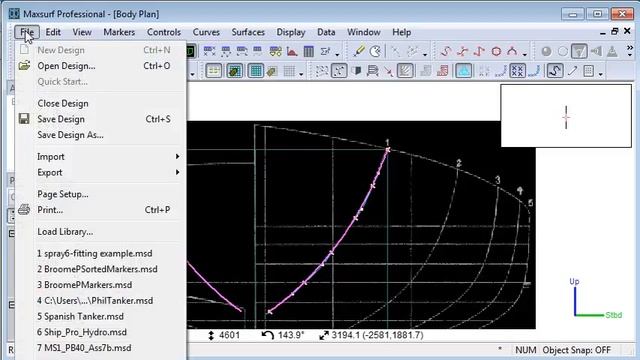The image size is (640, 360).
Task: Click the overview thumbnail with red crosshair
Action: click(566, 116)
